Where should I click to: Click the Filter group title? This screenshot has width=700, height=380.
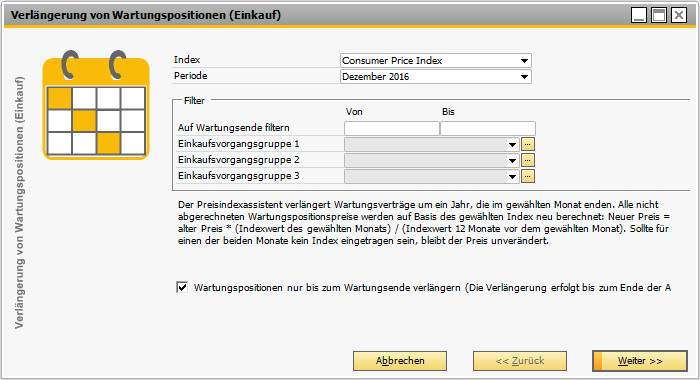[x=194, y=100]
